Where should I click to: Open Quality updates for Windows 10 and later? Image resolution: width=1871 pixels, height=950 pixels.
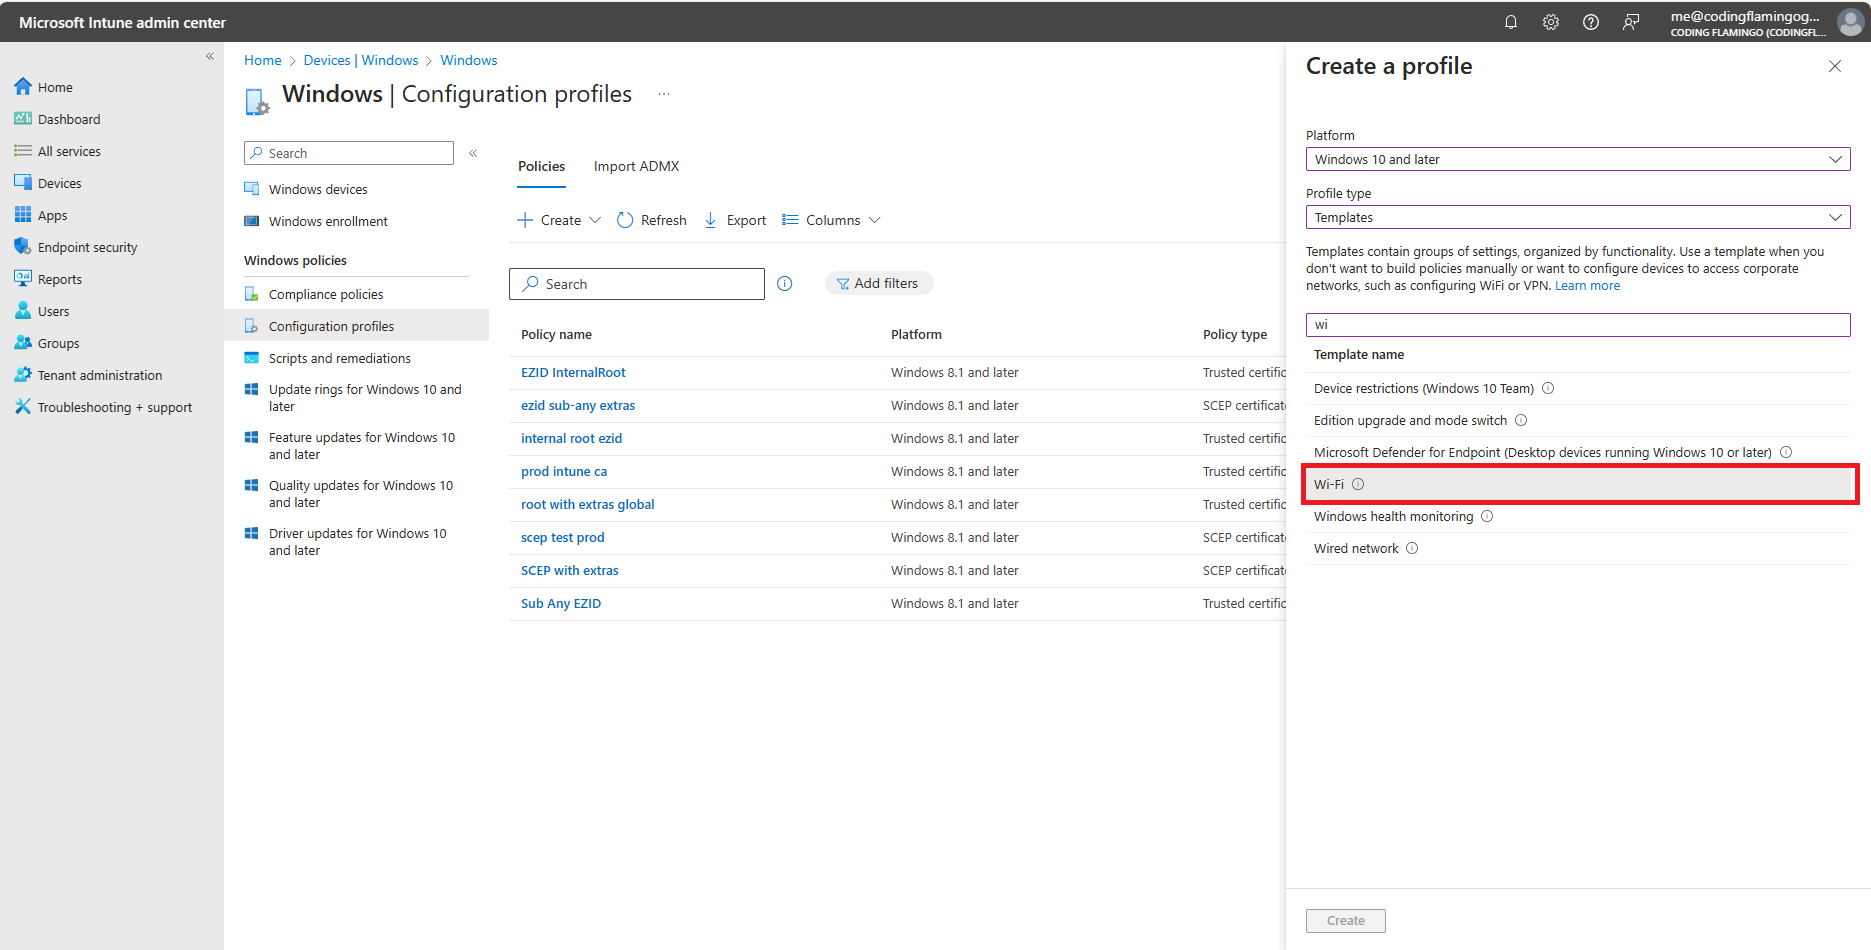(x=361, y=494)
